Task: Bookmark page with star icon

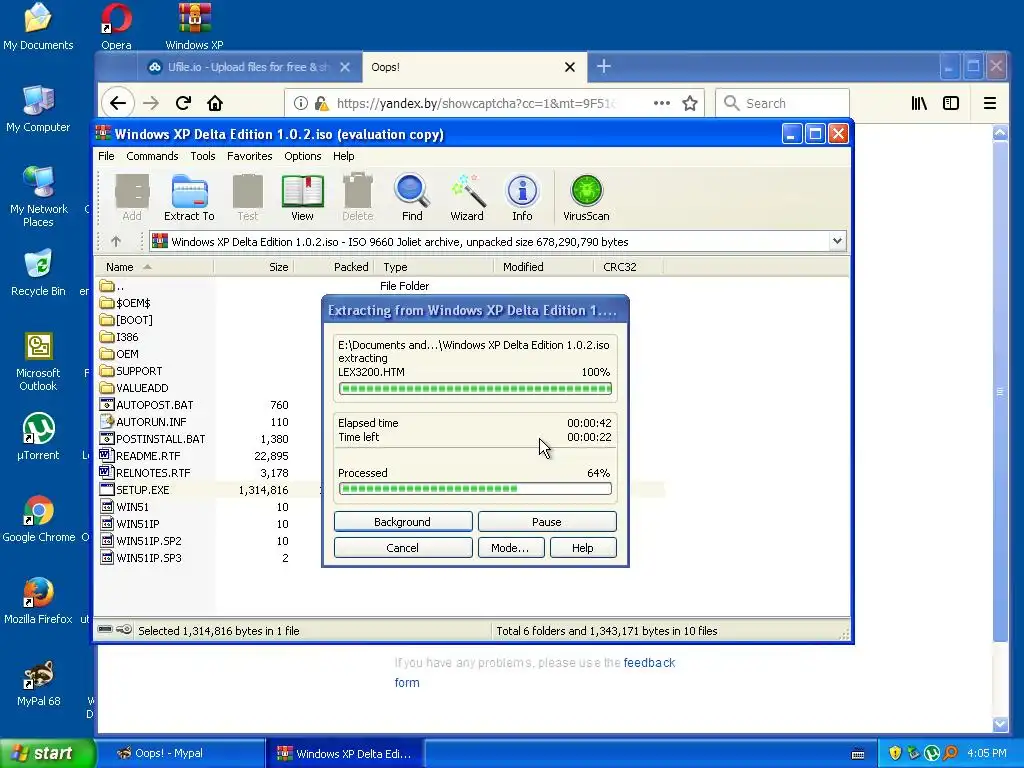Action: [690, 103]
